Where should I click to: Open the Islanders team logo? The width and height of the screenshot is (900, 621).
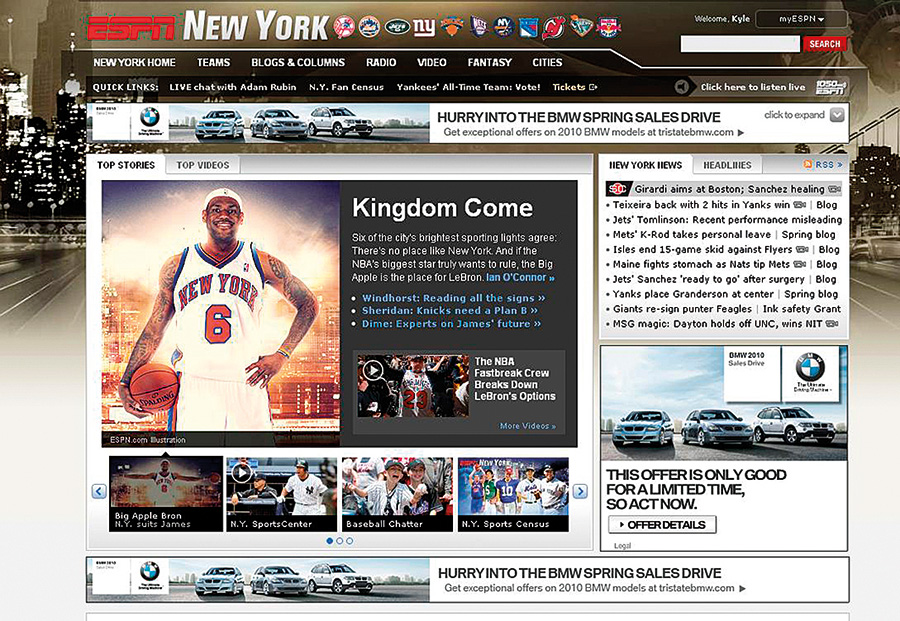[x=503, y=26]
